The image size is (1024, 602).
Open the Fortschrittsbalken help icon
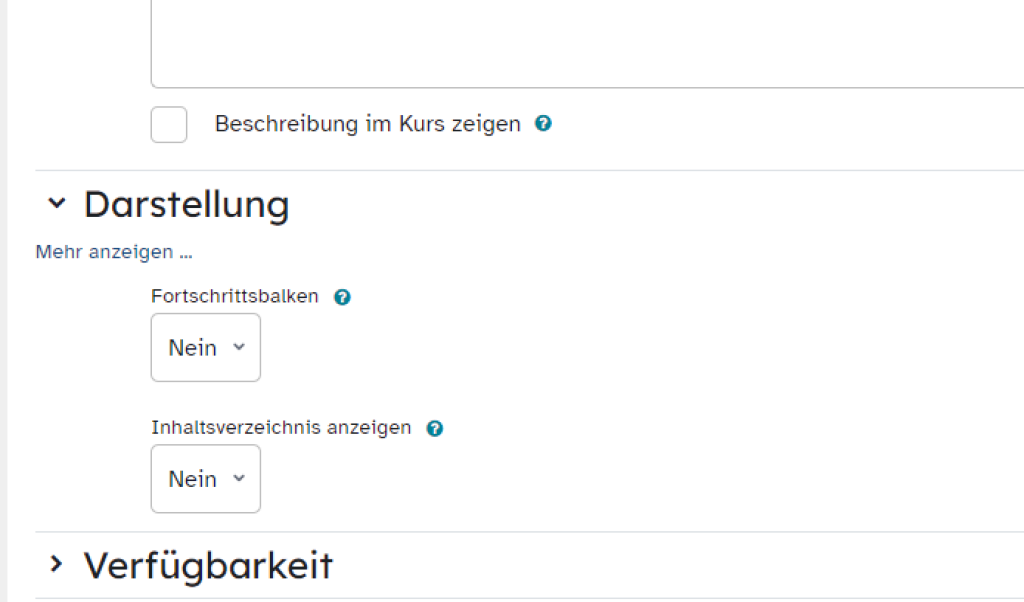(342, 297)
